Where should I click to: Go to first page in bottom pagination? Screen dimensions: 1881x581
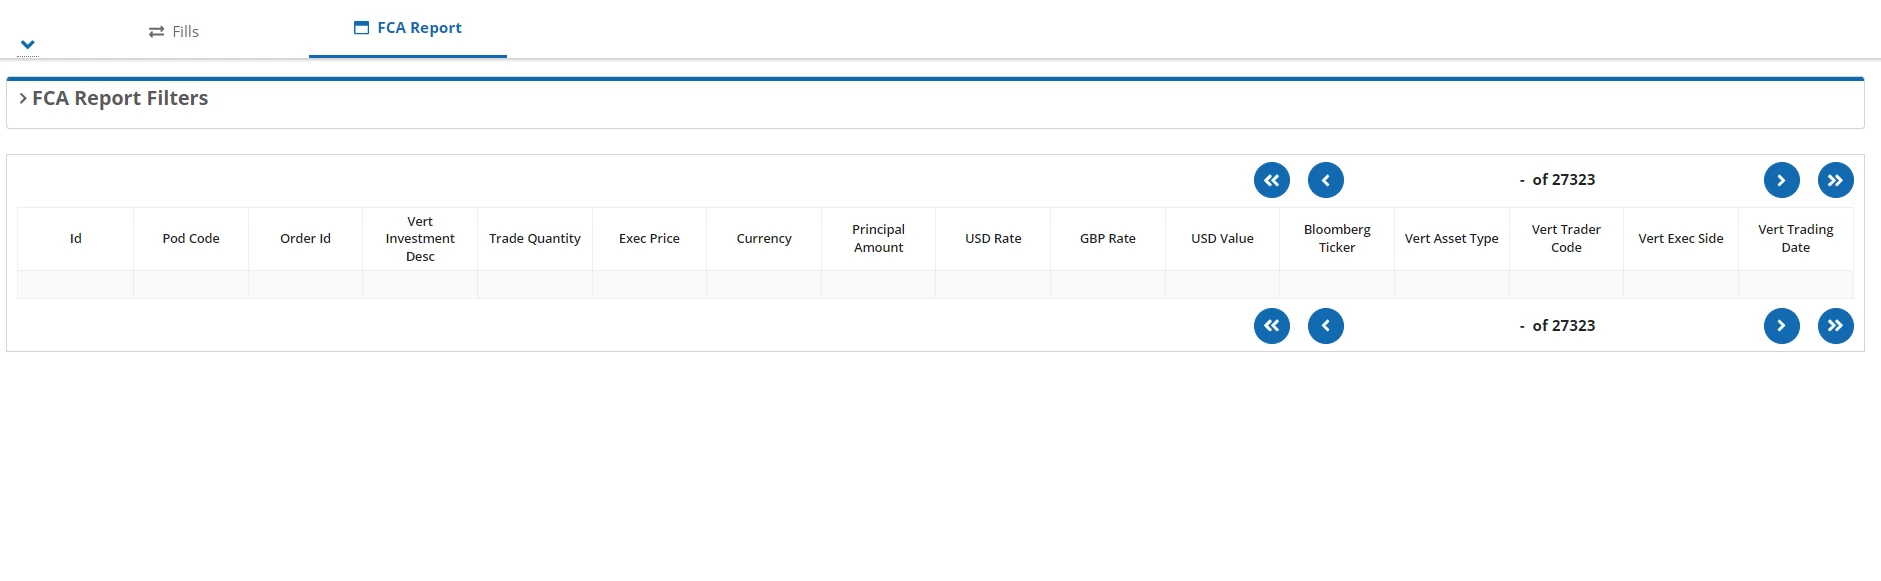(x=1271, y=326)
